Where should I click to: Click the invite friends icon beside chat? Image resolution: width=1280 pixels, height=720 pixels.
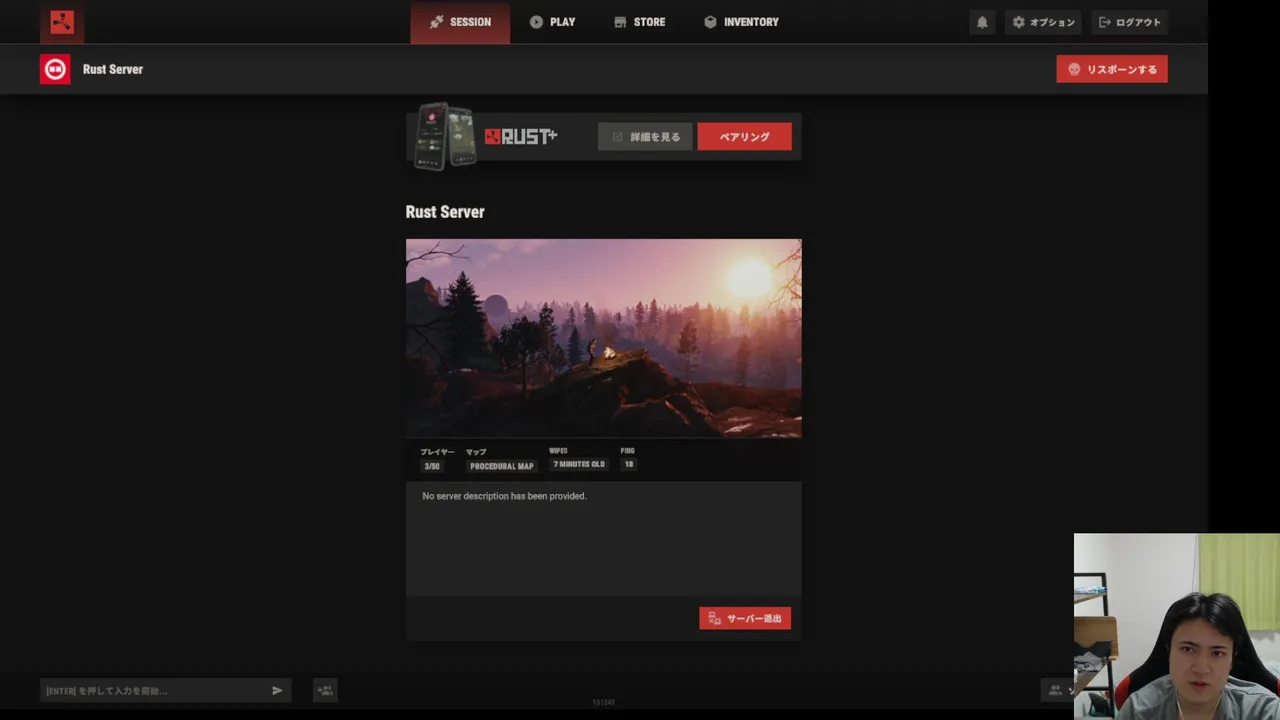(325, 690)
